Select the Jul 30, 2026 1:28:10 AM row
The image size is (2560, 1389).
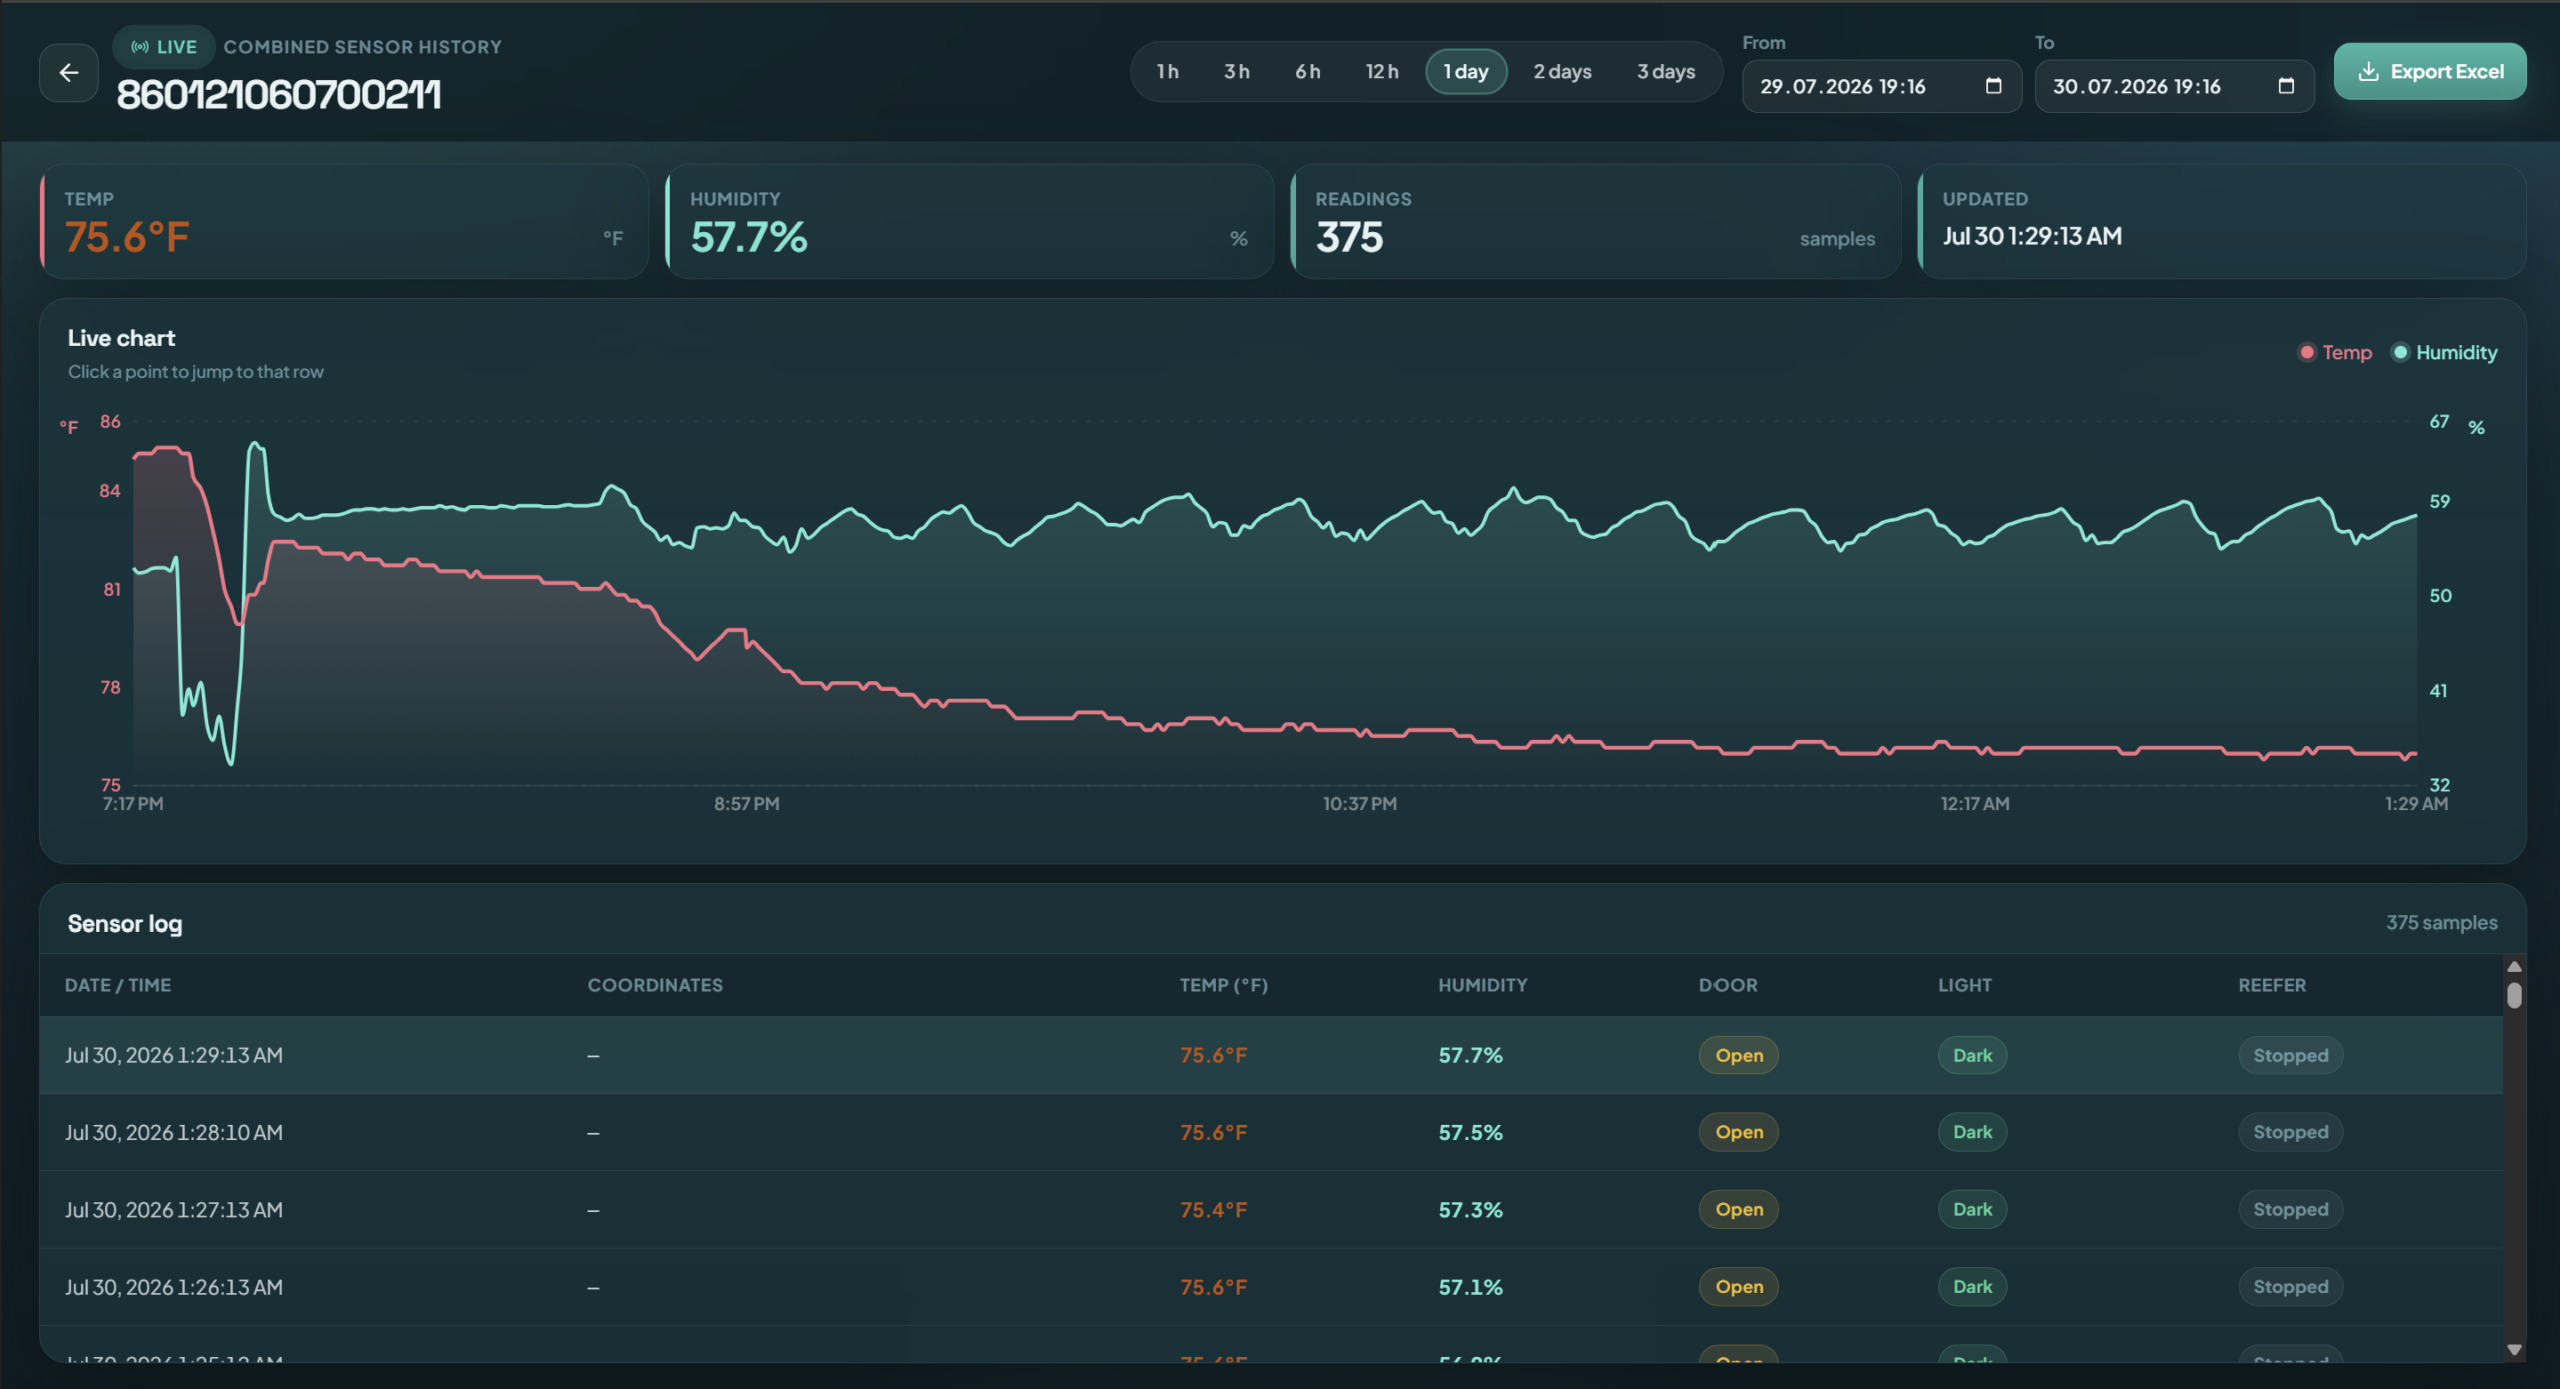[x=1271, y=1132]
